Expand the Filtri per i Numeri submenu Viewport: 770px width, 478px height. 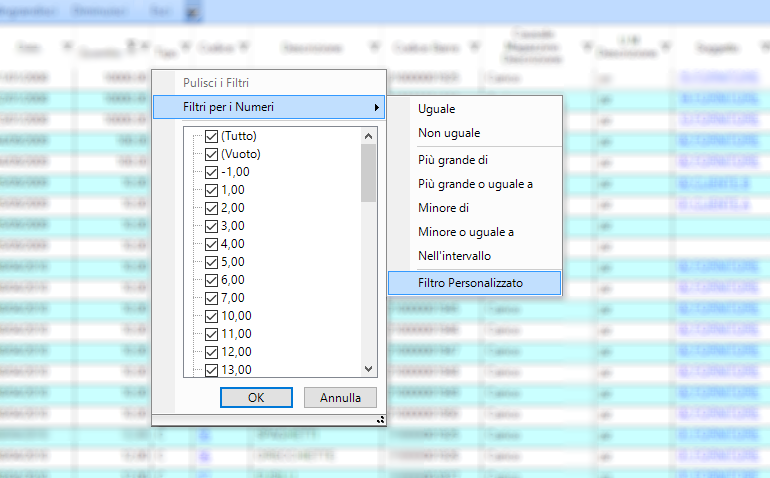point(268,107)
